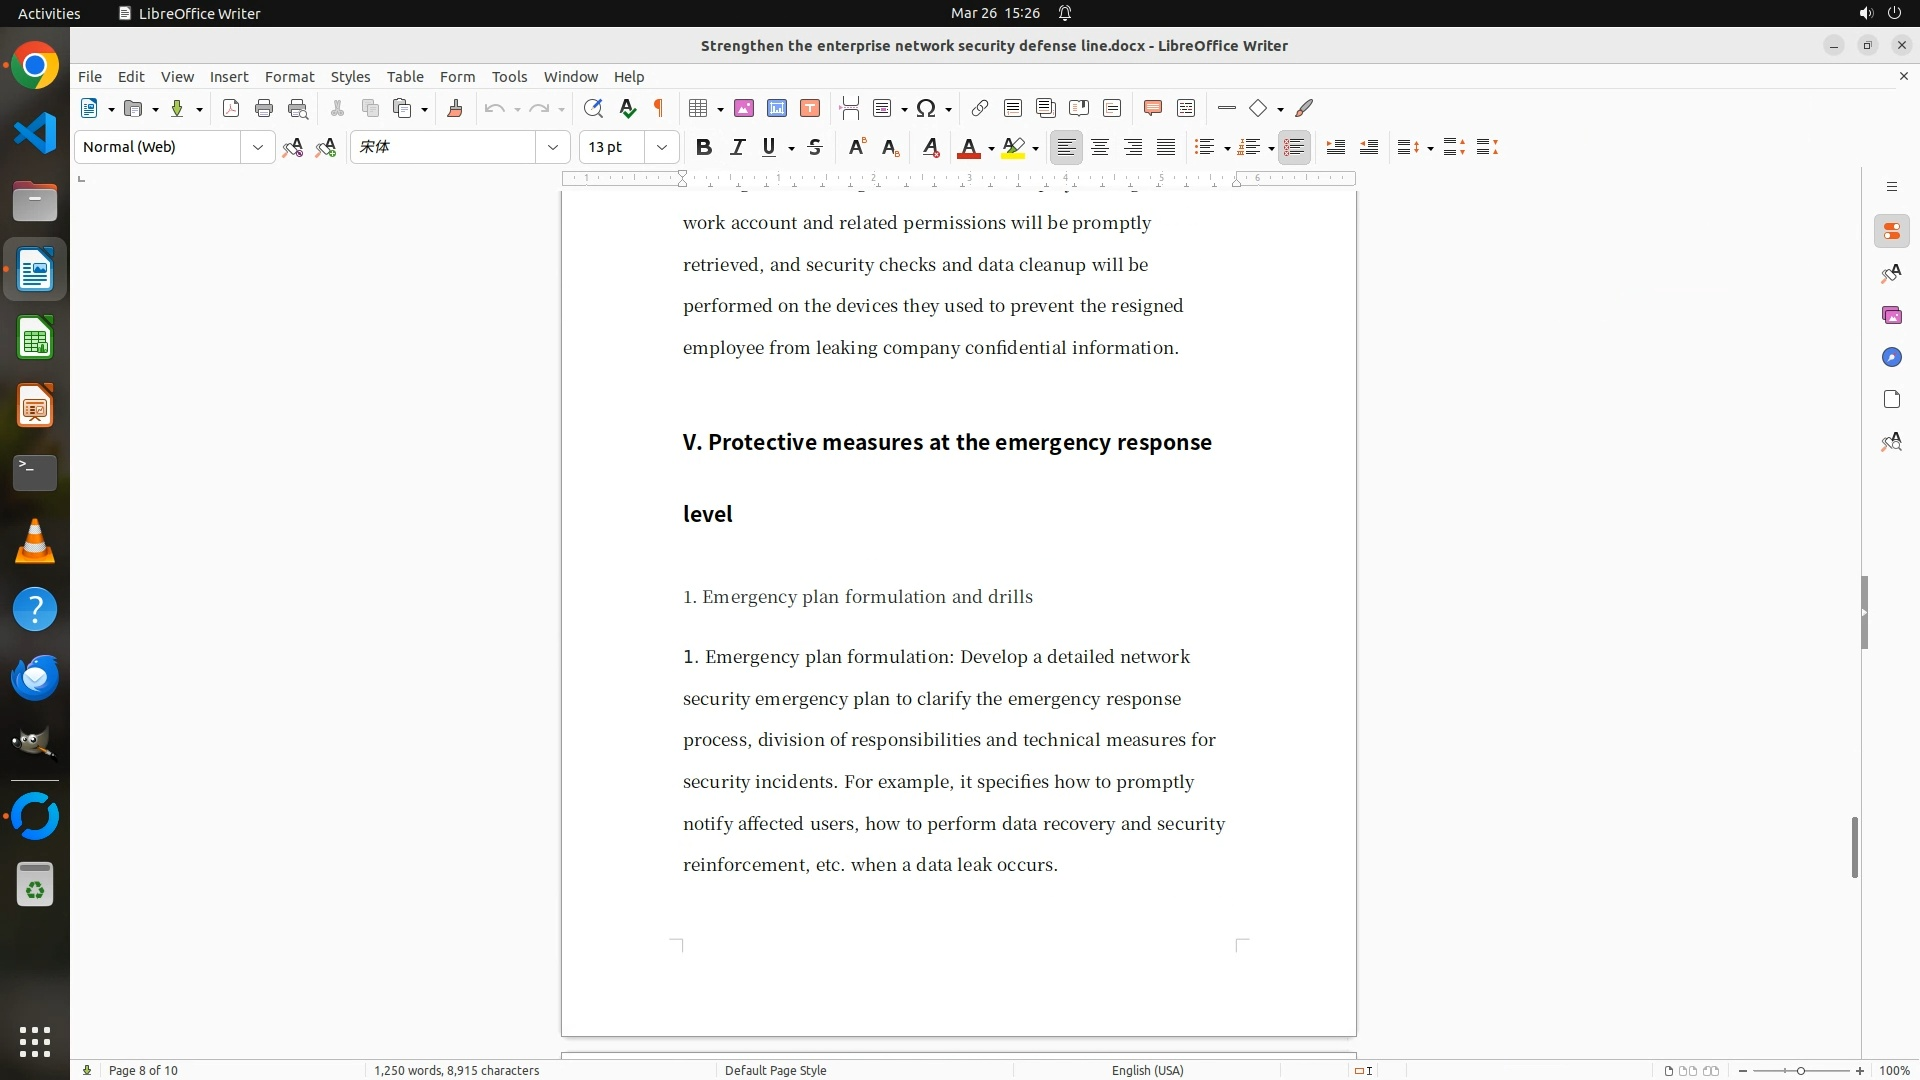Expand the font name dropdown
Image resolution: width=1920 pixels, height=1080 pixels.
click(553, 147)
